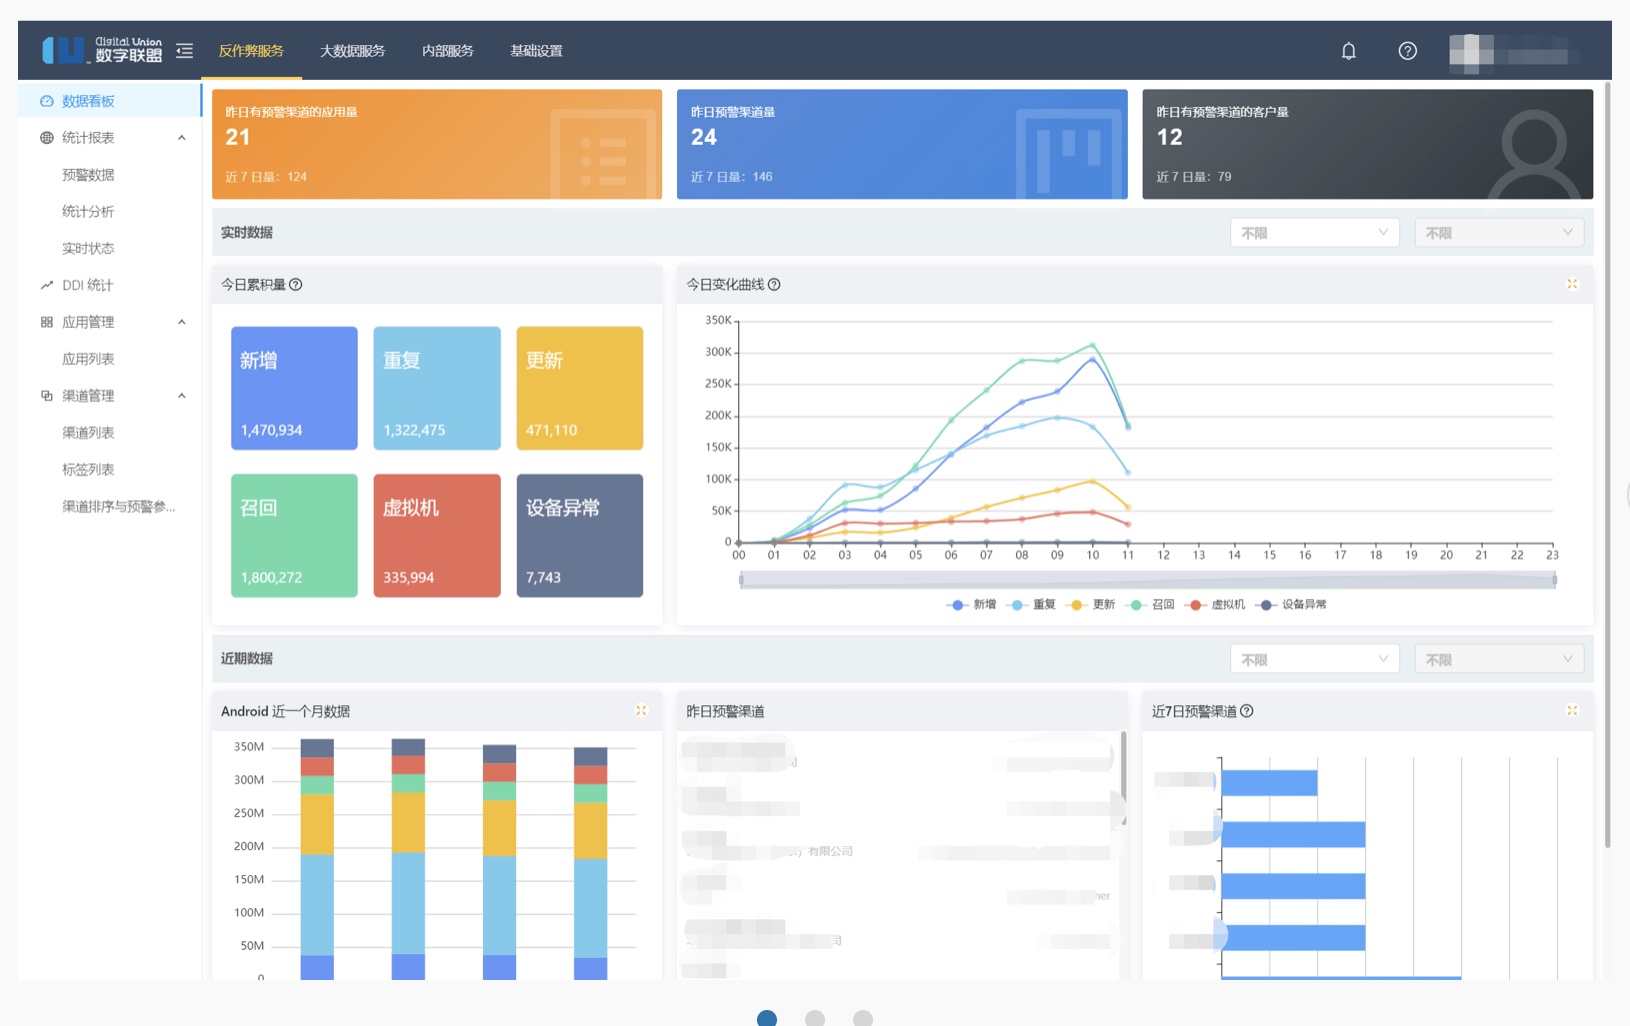Screen dimensions: 1630x1026
Task: Open 实时状态 submenu item
Action: (x=88, y=249)
